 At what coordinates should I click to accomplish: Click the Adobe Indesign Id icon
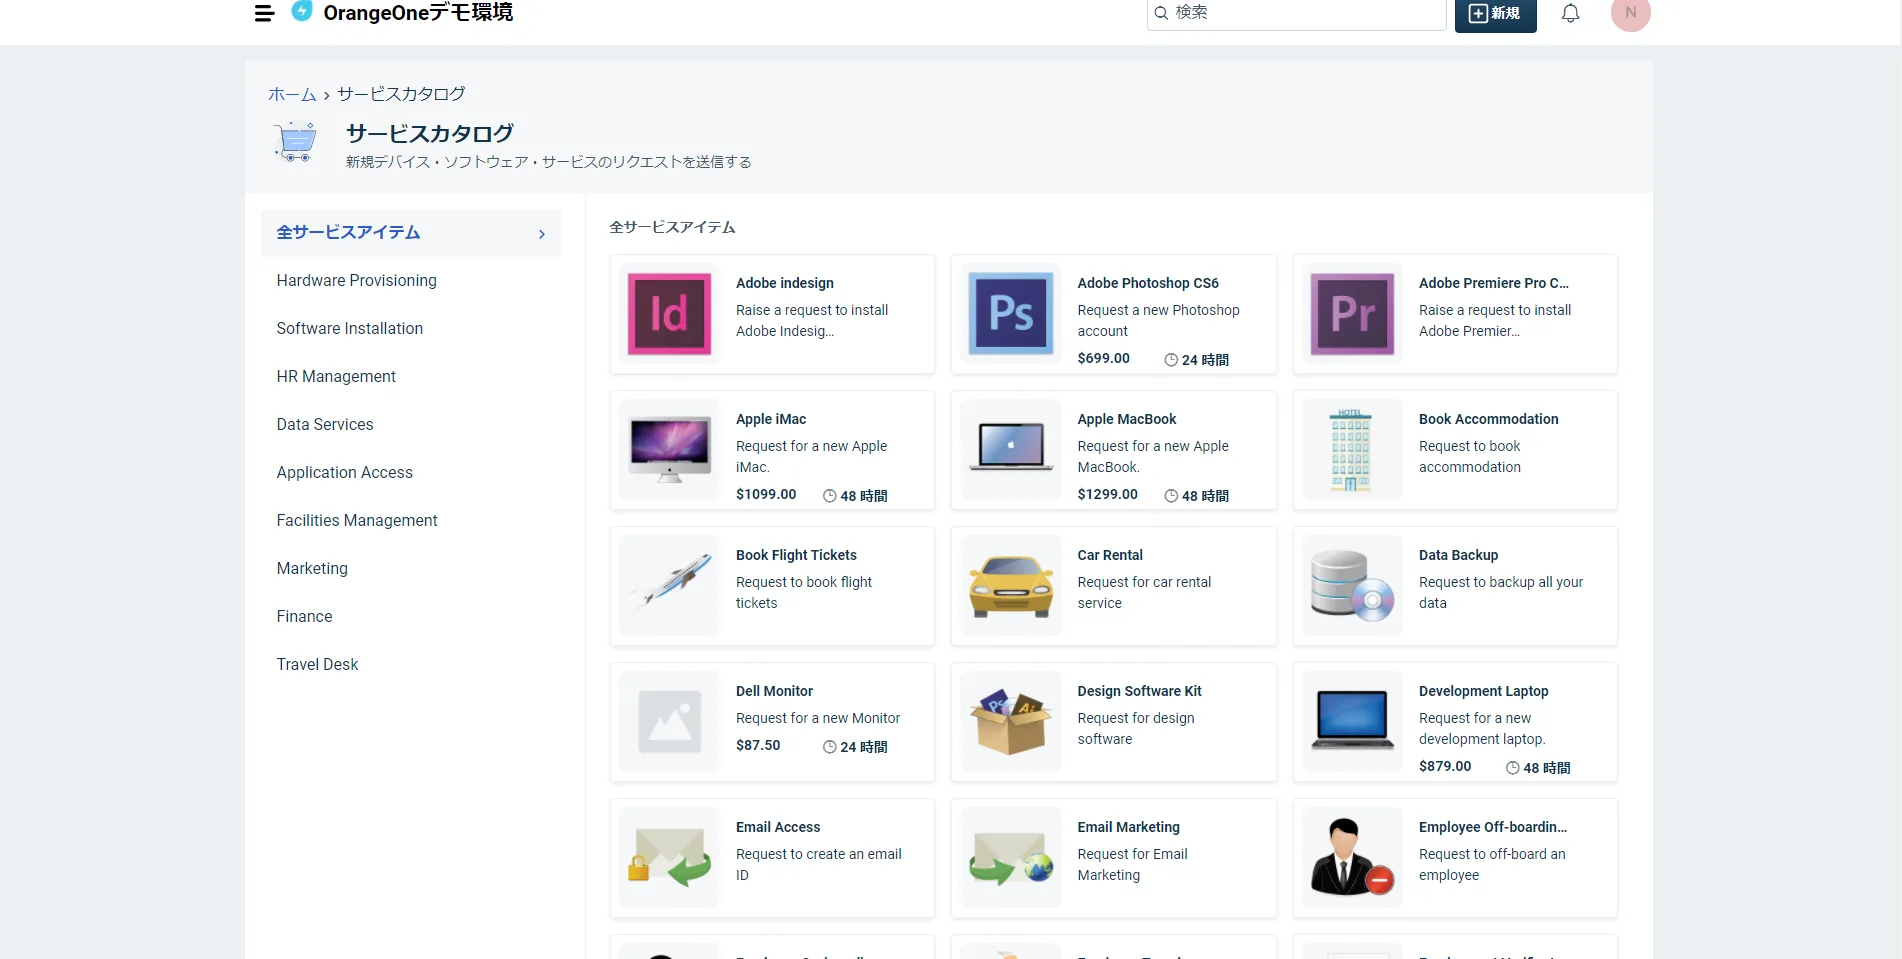click(x=669, y=314)
